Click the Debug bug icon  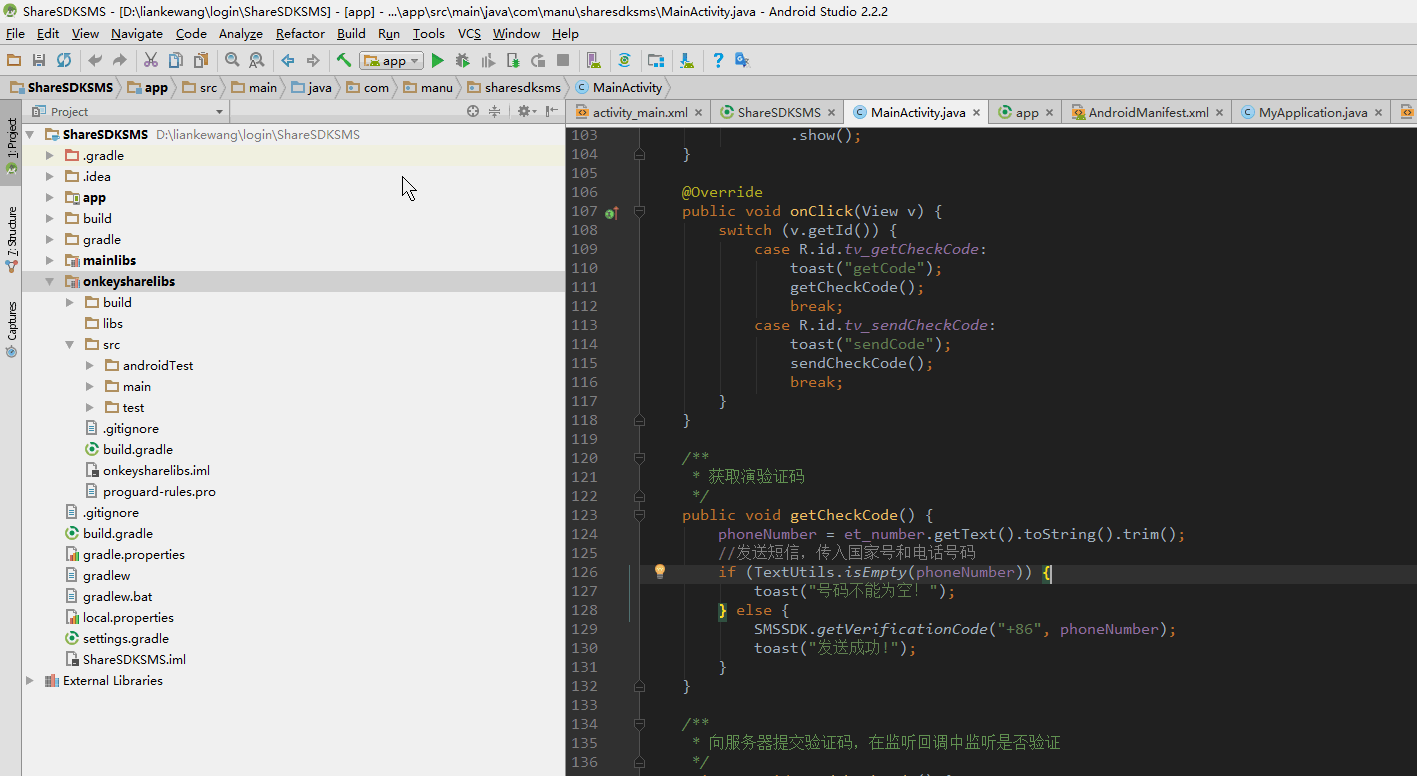tap(463, 61)
